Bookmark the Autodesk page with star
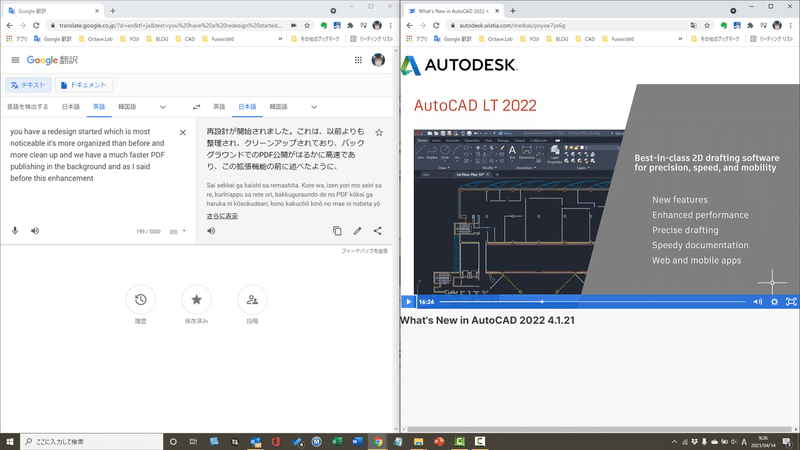Image resolution: width=800 pixels, height=450 pixels. pyautogui.click(x=707, y=26)
